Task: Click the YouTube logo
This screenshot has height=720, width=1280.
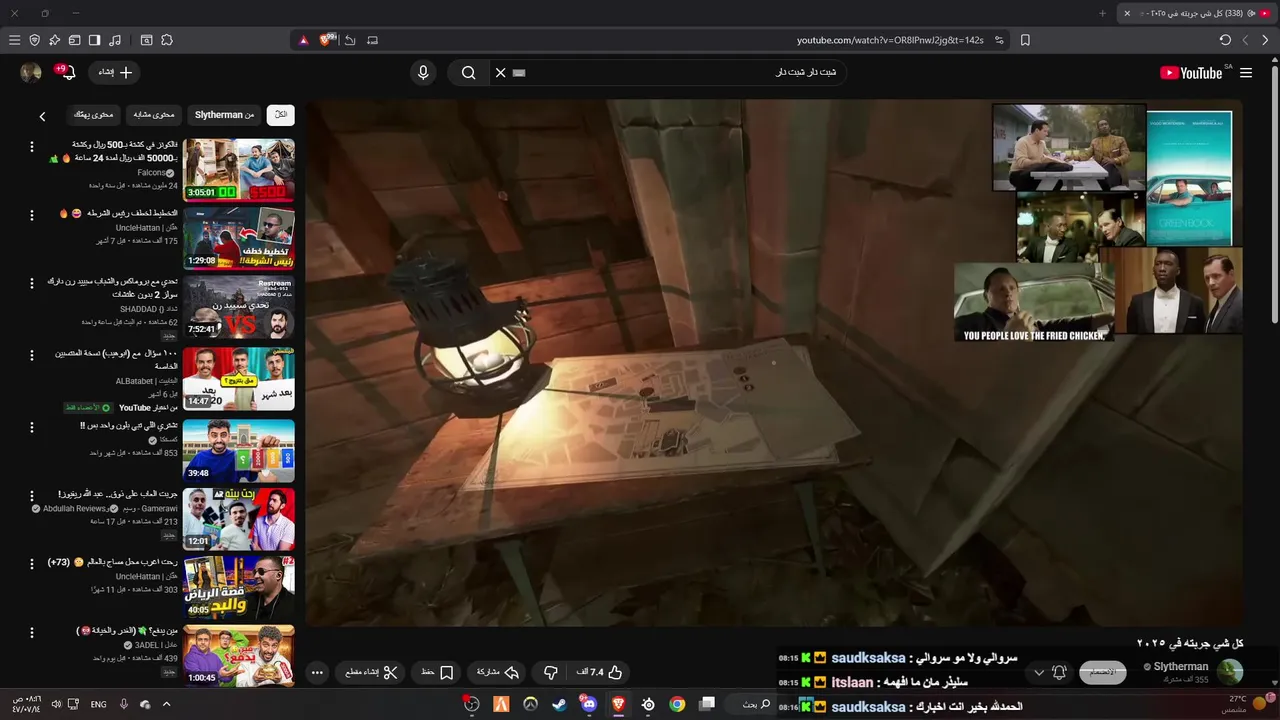Action: (1191, 73)
